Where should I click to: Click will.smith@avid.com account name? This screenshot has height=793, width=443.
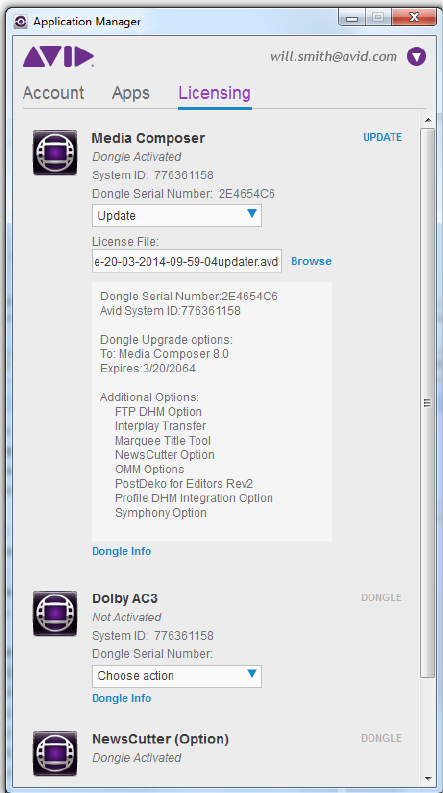[333, 56]
